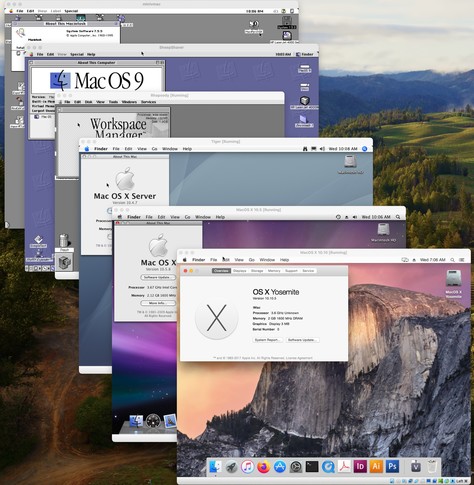This screenshot has width=474, height=485.
Task: Open the Services menu in Rhapsody window
Action: pyautogui.click(x=148, y=102)
